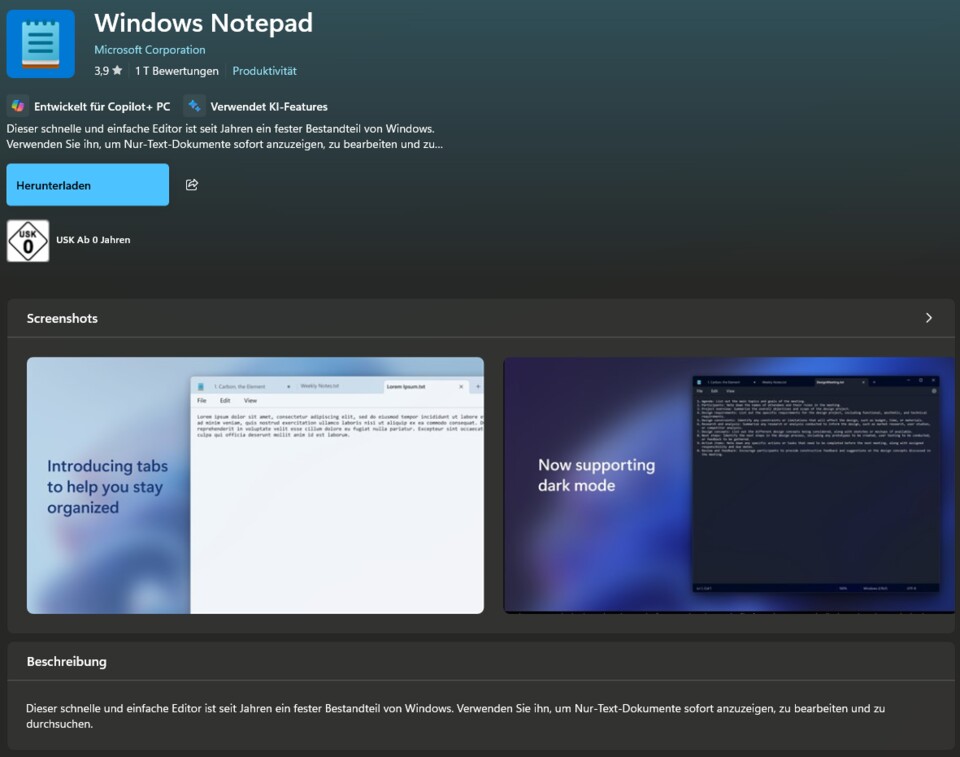The width and height of the screenshot is (960, 757).
Task: View the "1 T Bewertungen" reviews
Action: pyautogui.click(x=176, y=71)
